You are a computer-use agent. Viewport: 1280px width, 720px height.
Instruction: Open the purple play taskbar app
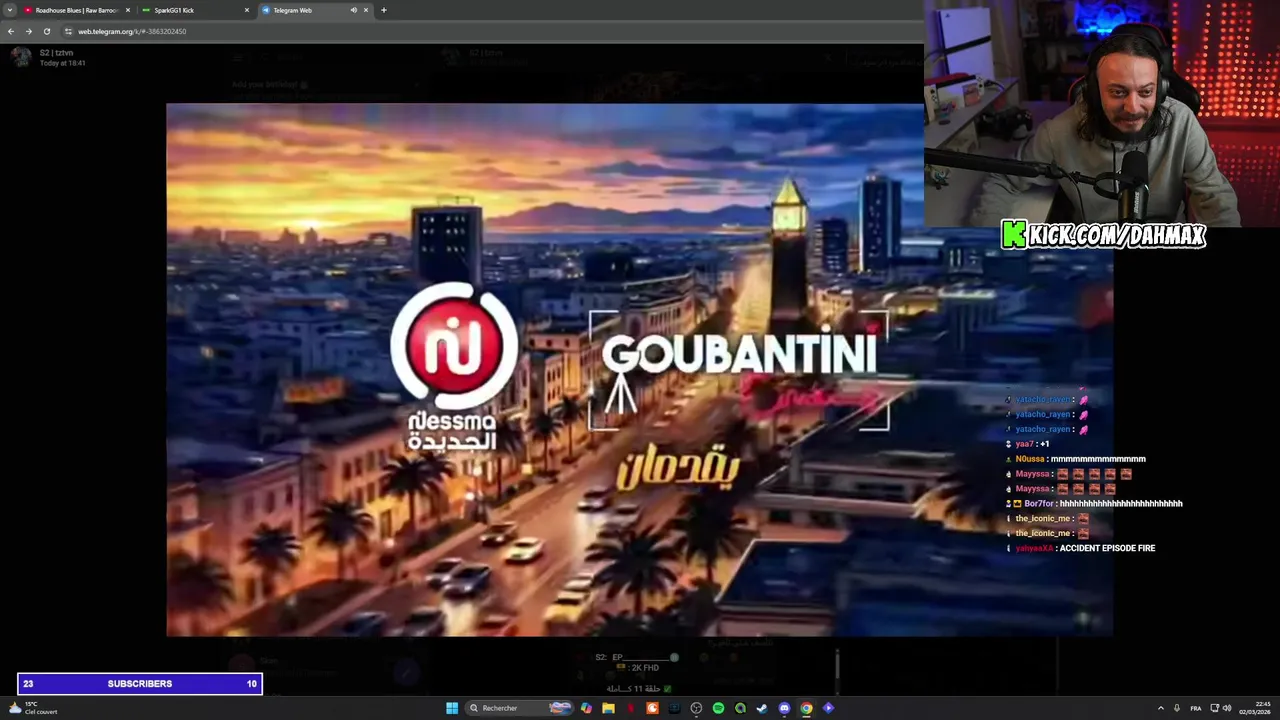[828, 708]
